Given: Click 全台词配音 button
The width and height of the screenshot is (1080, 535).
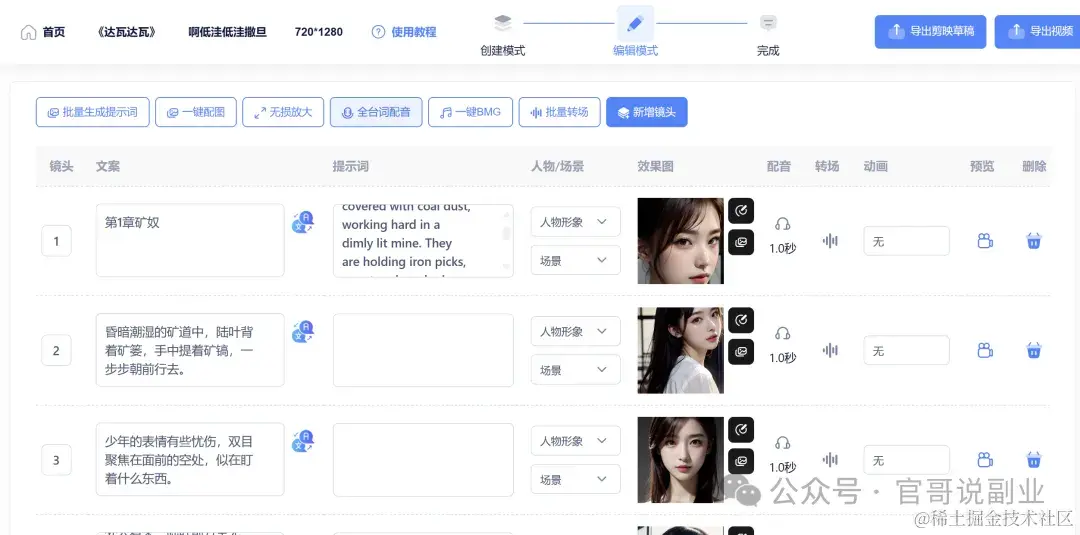Looking at the screenshot, I should [x=376, y=112].
